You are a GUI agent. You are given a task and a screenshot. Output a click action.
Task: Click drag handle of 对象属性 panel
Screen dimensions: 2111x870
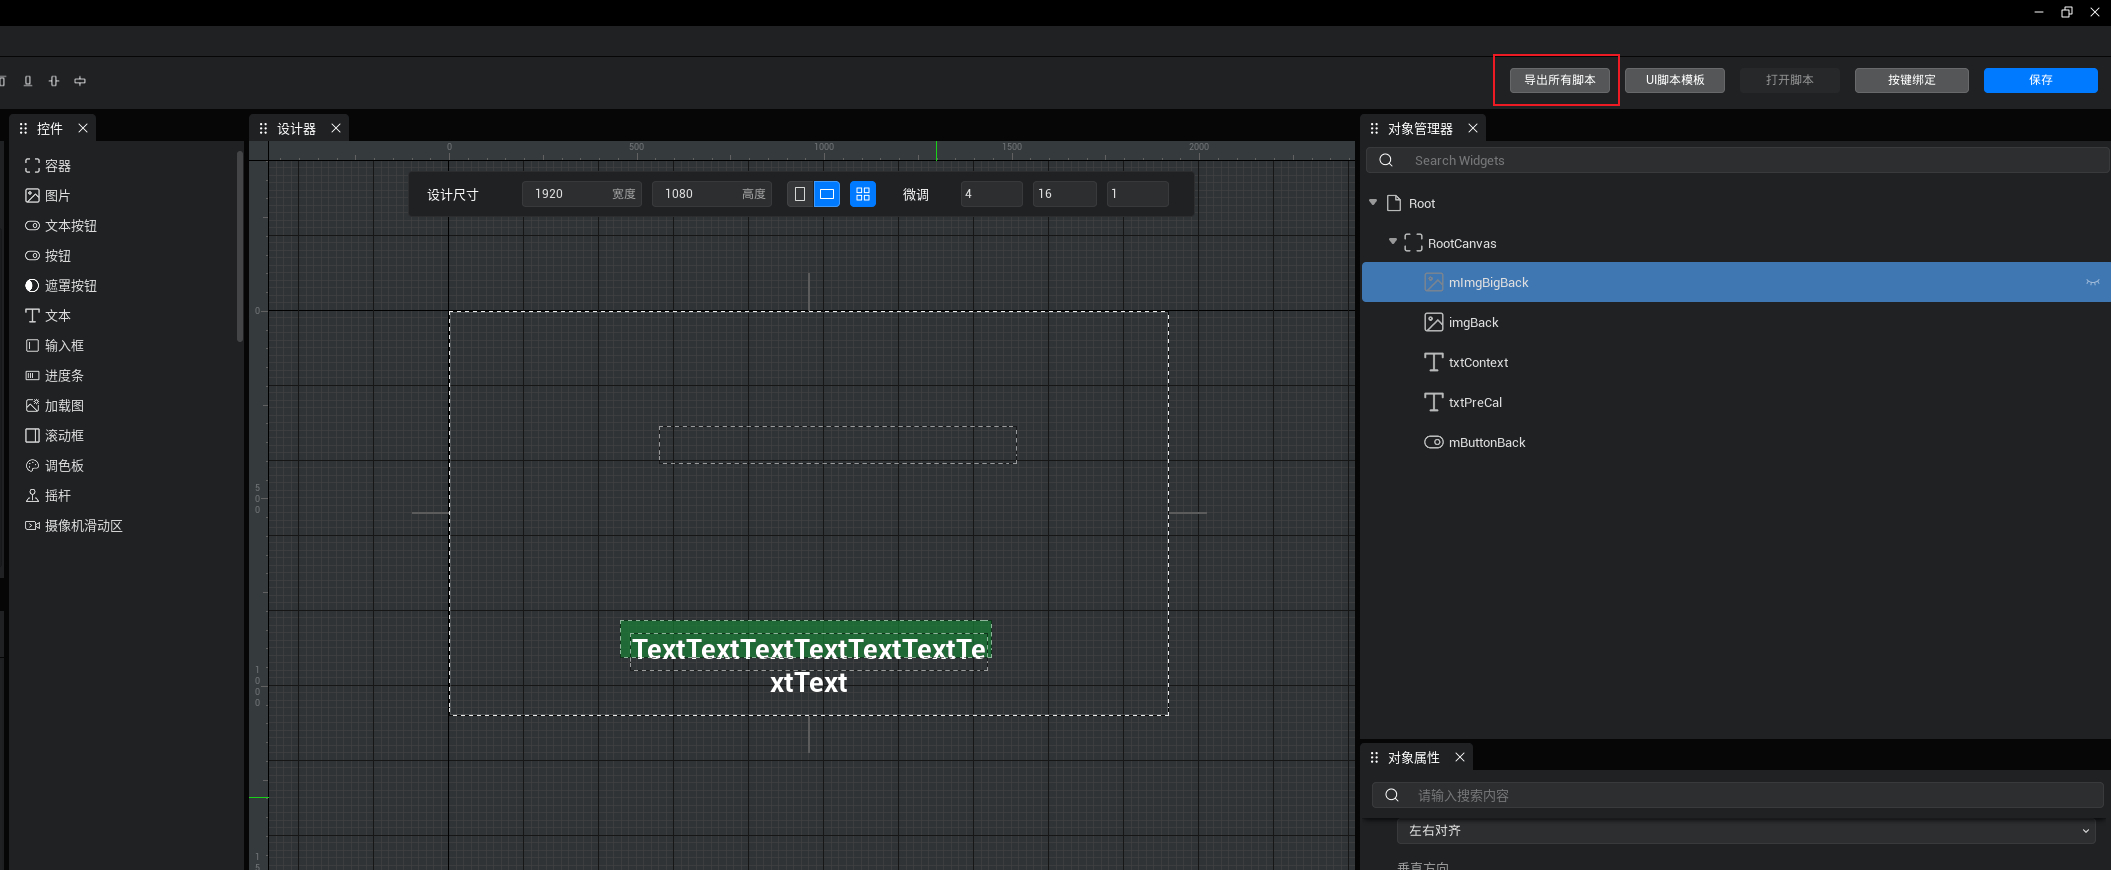(1374, 757)
